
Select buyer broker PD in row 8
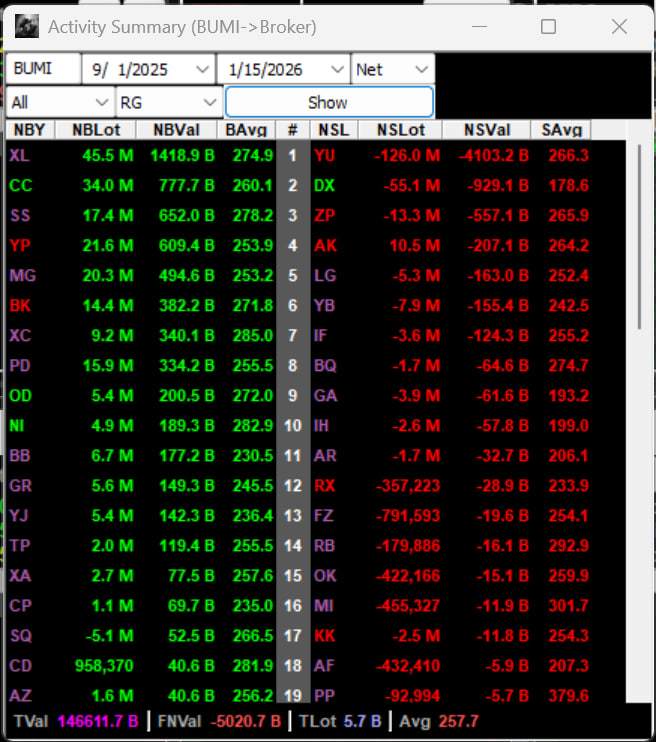tap(20, 365)
